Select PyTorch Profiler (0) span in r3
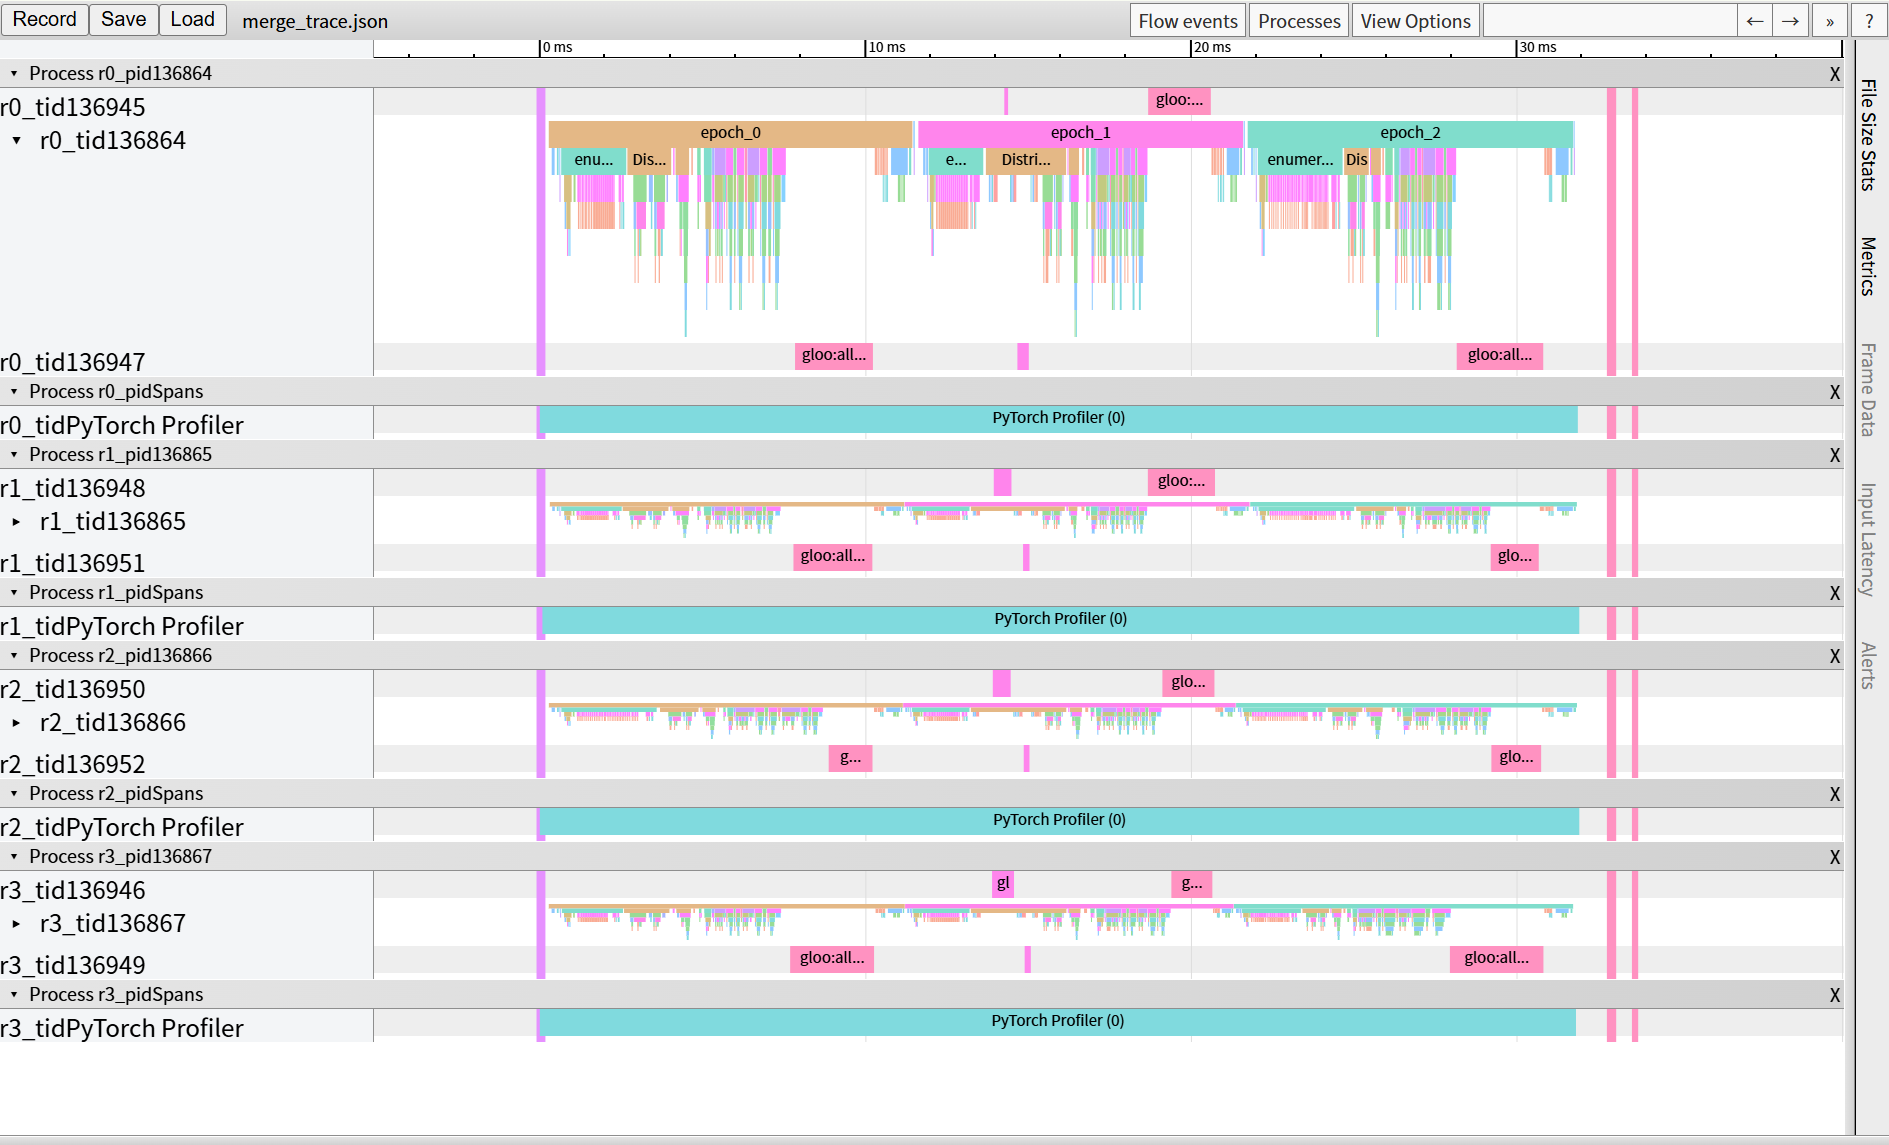 [1057, 1022]
